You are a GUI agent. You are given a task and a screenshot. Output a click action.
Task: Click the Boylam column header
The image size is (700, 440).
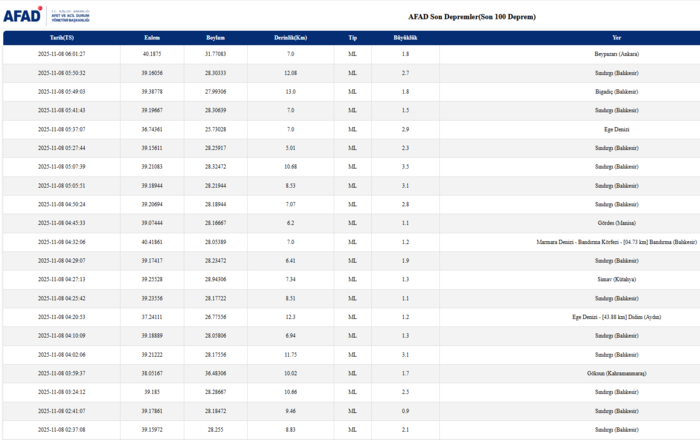215,37
